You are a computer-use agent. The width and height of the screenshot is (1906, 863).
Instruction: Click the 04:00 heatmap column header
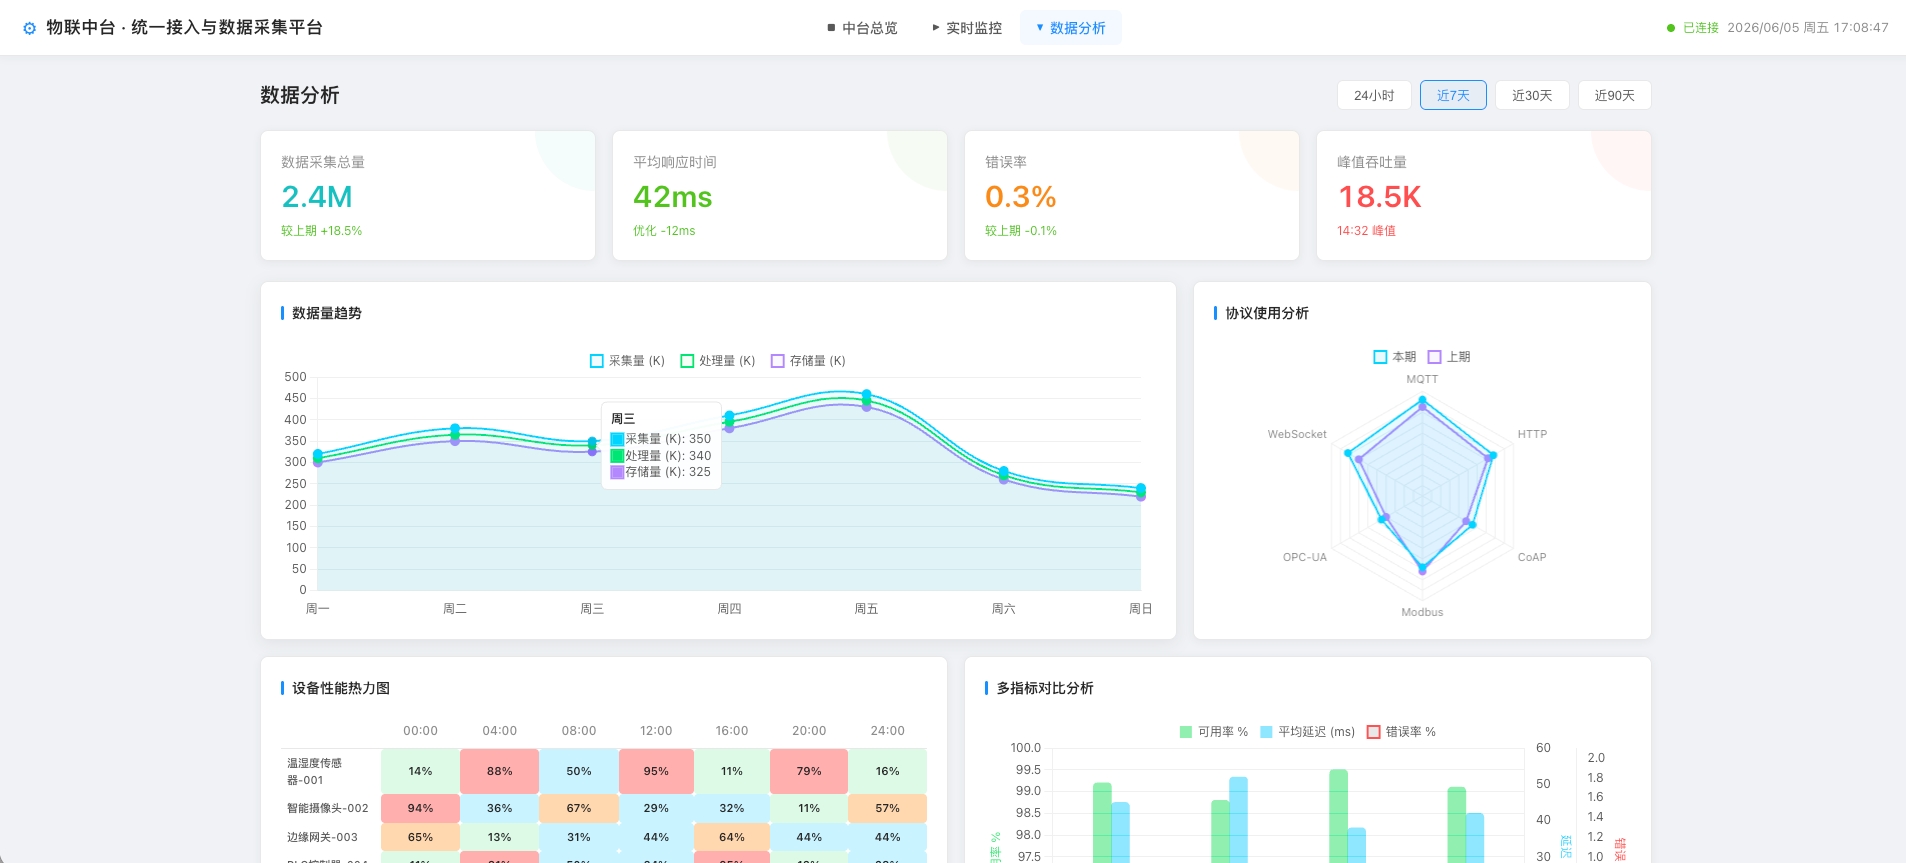coord(500,731)
